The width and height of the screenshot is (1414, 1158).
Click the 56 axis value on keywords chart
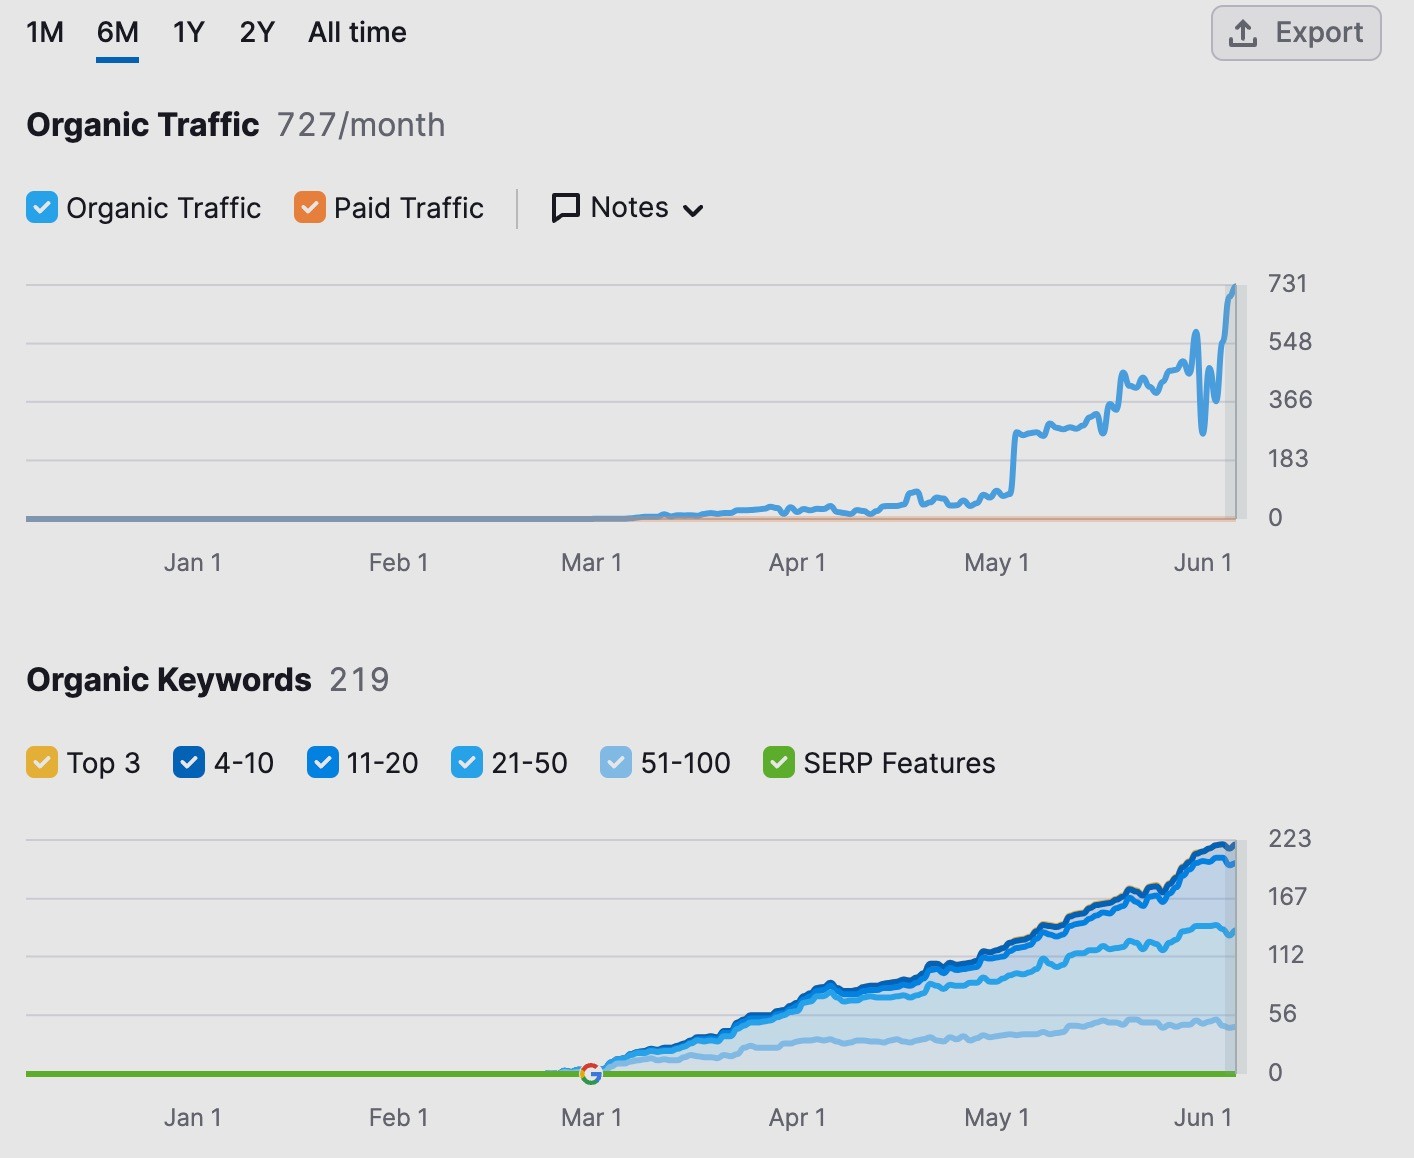[1282, 1014]
